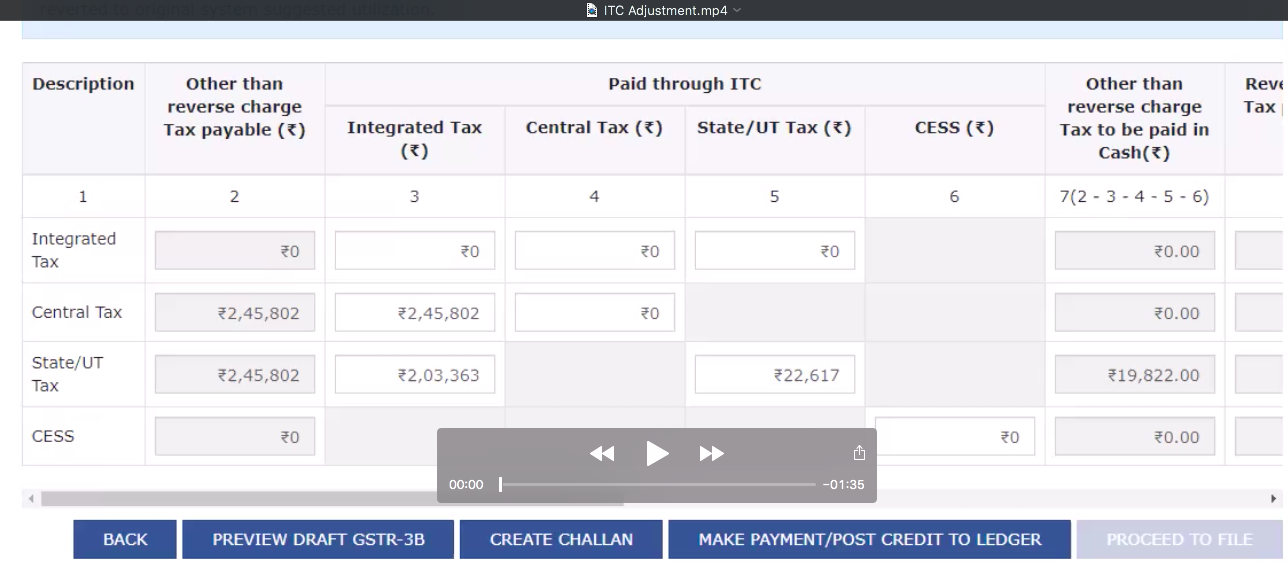
Task: Click the ₹19,822.00 cash payable field
Action: 1135,375
